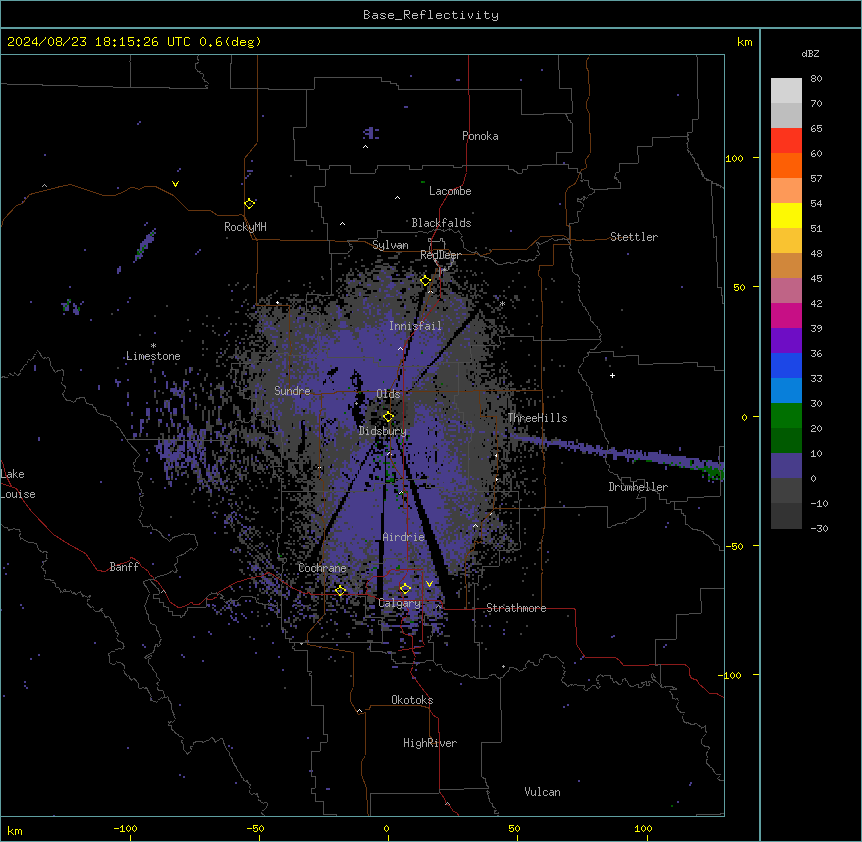Click the sky blue 33-30 dBZ legend swatch

786,391
